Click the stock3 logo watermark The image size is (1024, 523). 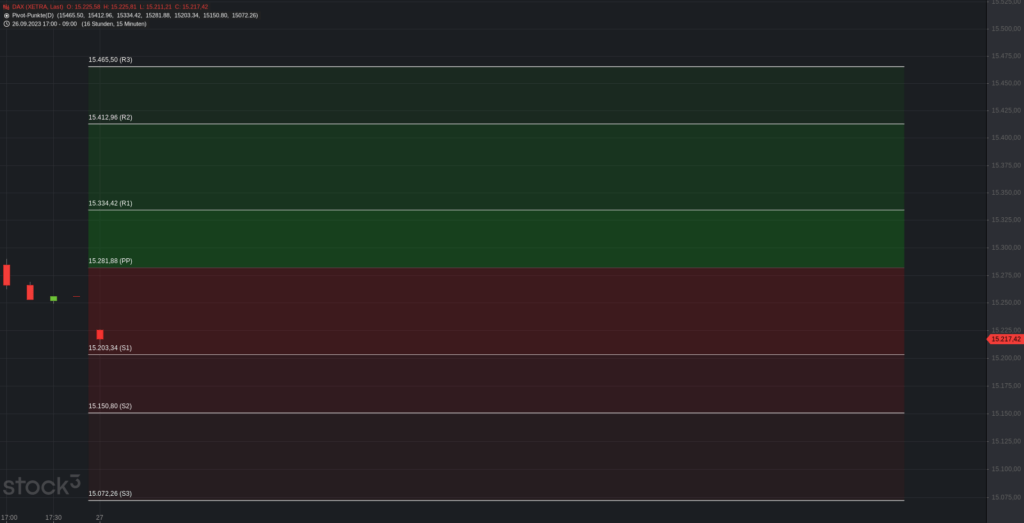tap(41, 487)
